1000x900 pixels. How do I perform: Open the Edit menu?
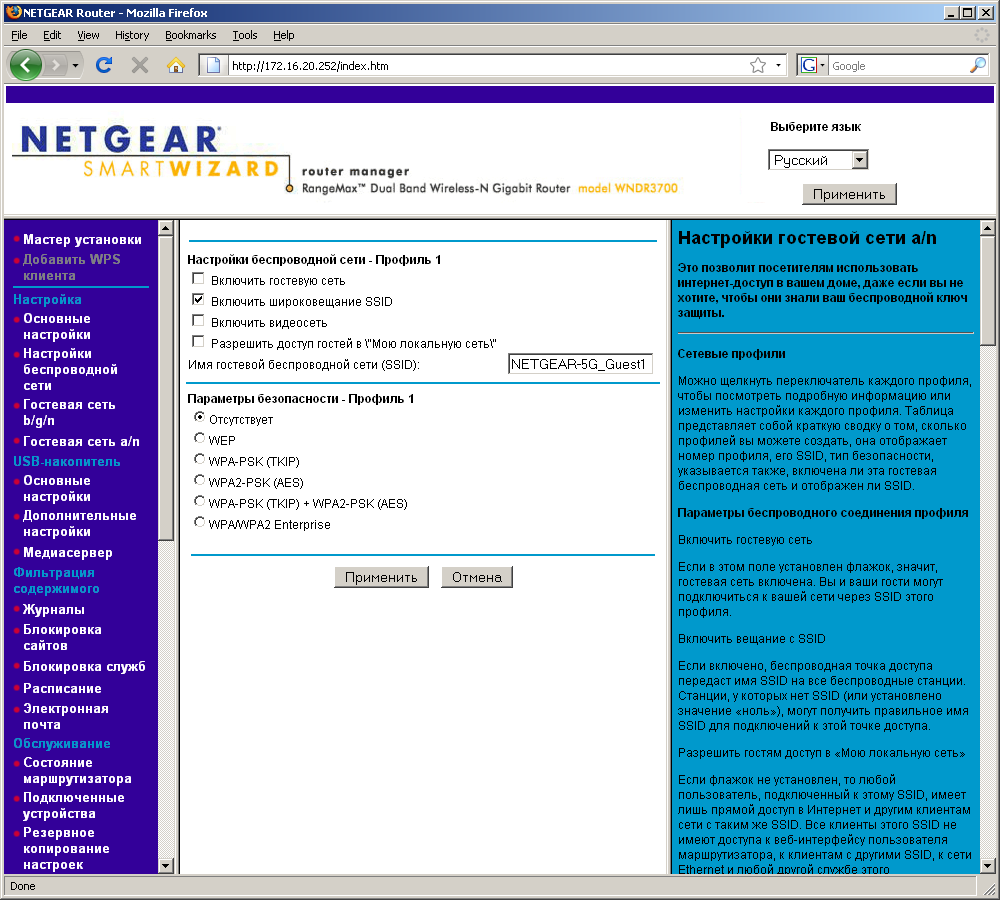pyautogui.click(x=52, y=35)
